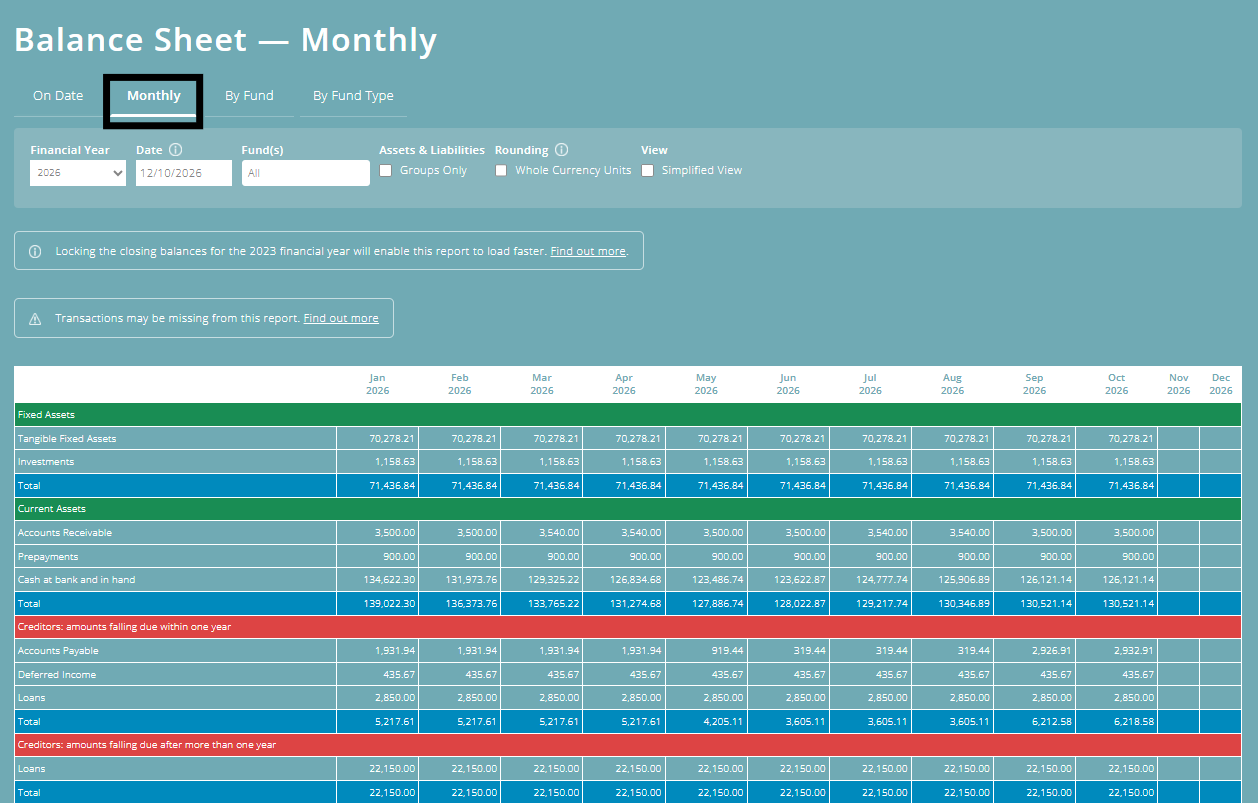Image resolution: width=1258 pixels, height=803 pixels.
Task: Open the On Date tab
Action: [58, 96]
